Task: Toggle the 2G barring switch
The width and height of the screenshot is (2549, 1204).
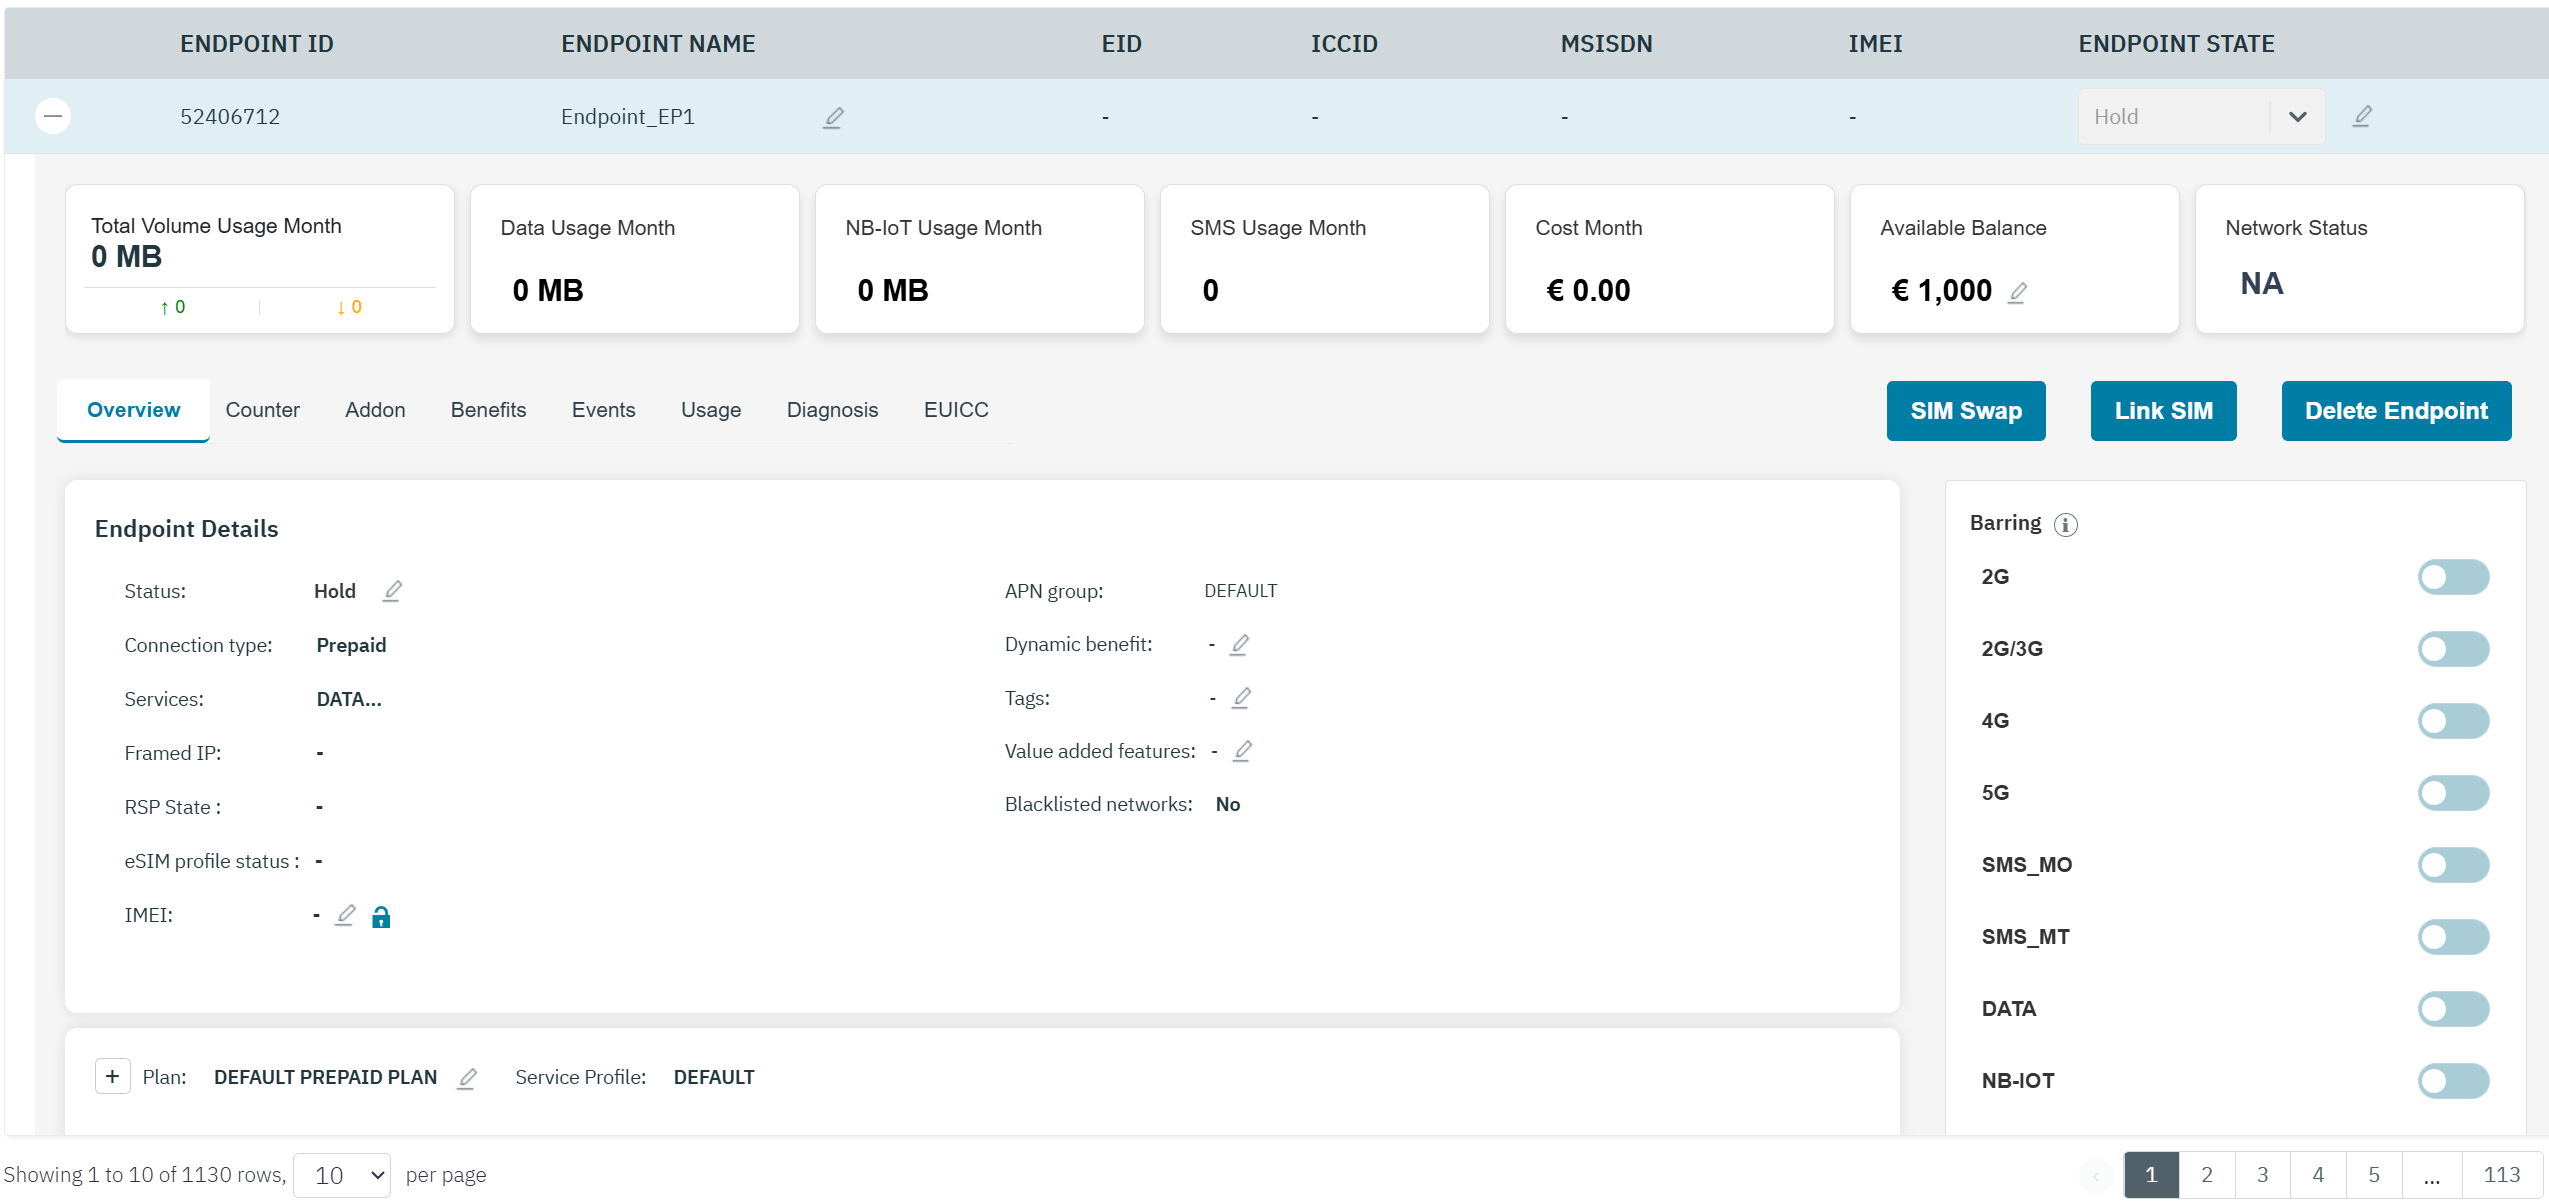Action: tap(2452, 577)
